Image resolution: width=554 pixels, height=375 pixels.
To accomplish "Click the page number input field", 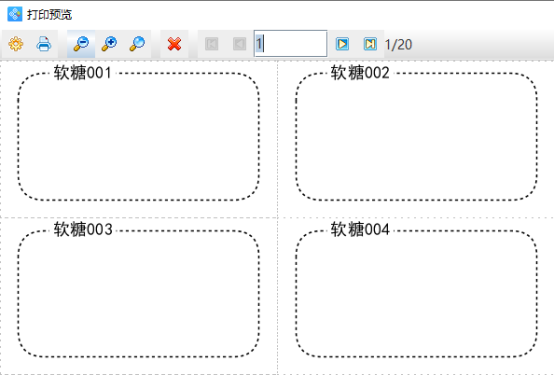I will click(290, 44).
